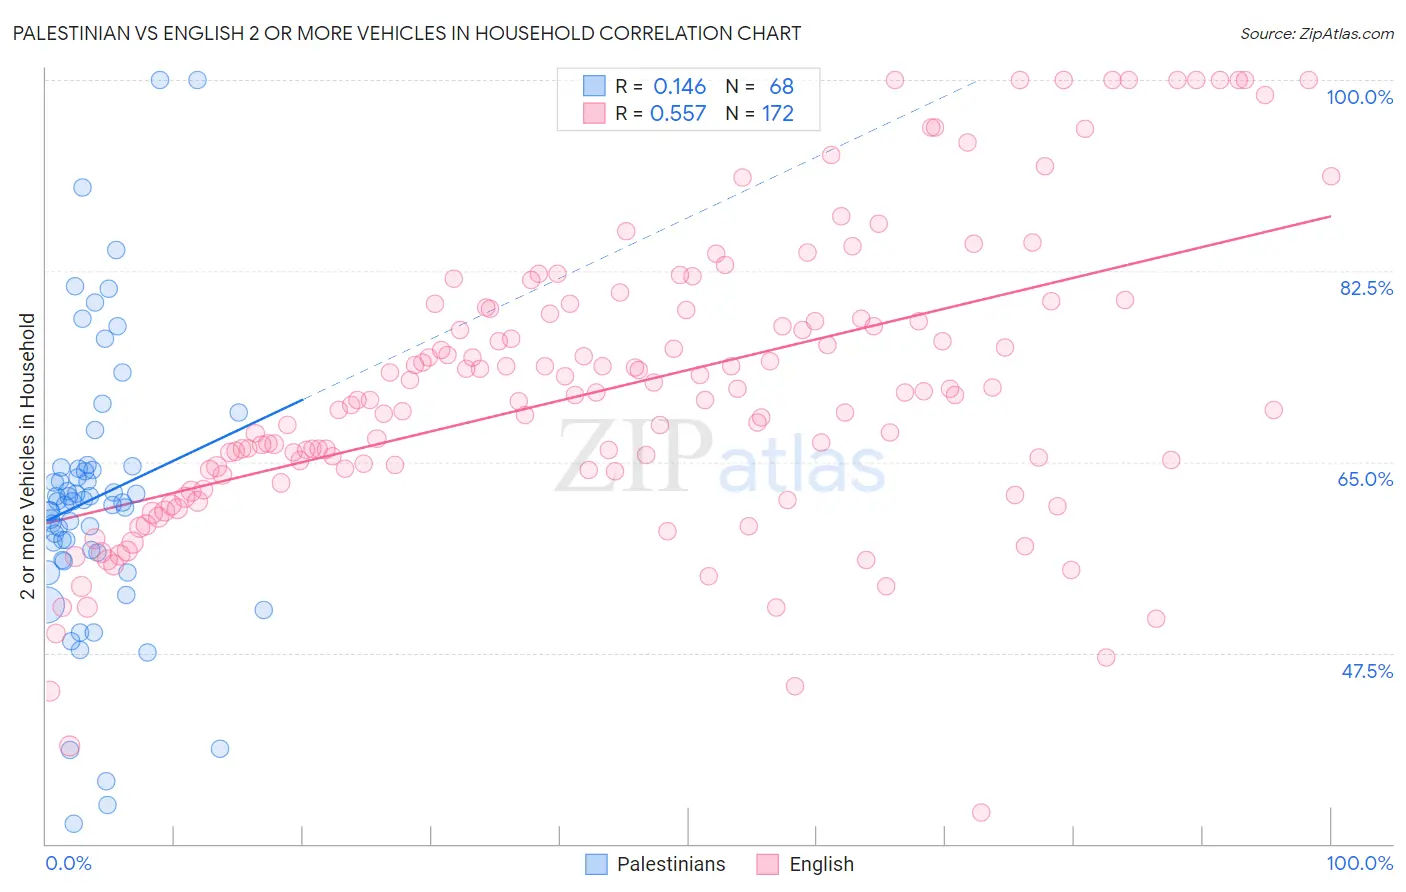1406x892 pixels.
Task: Click the N = 172 sample count
Action: click(760, 113)
